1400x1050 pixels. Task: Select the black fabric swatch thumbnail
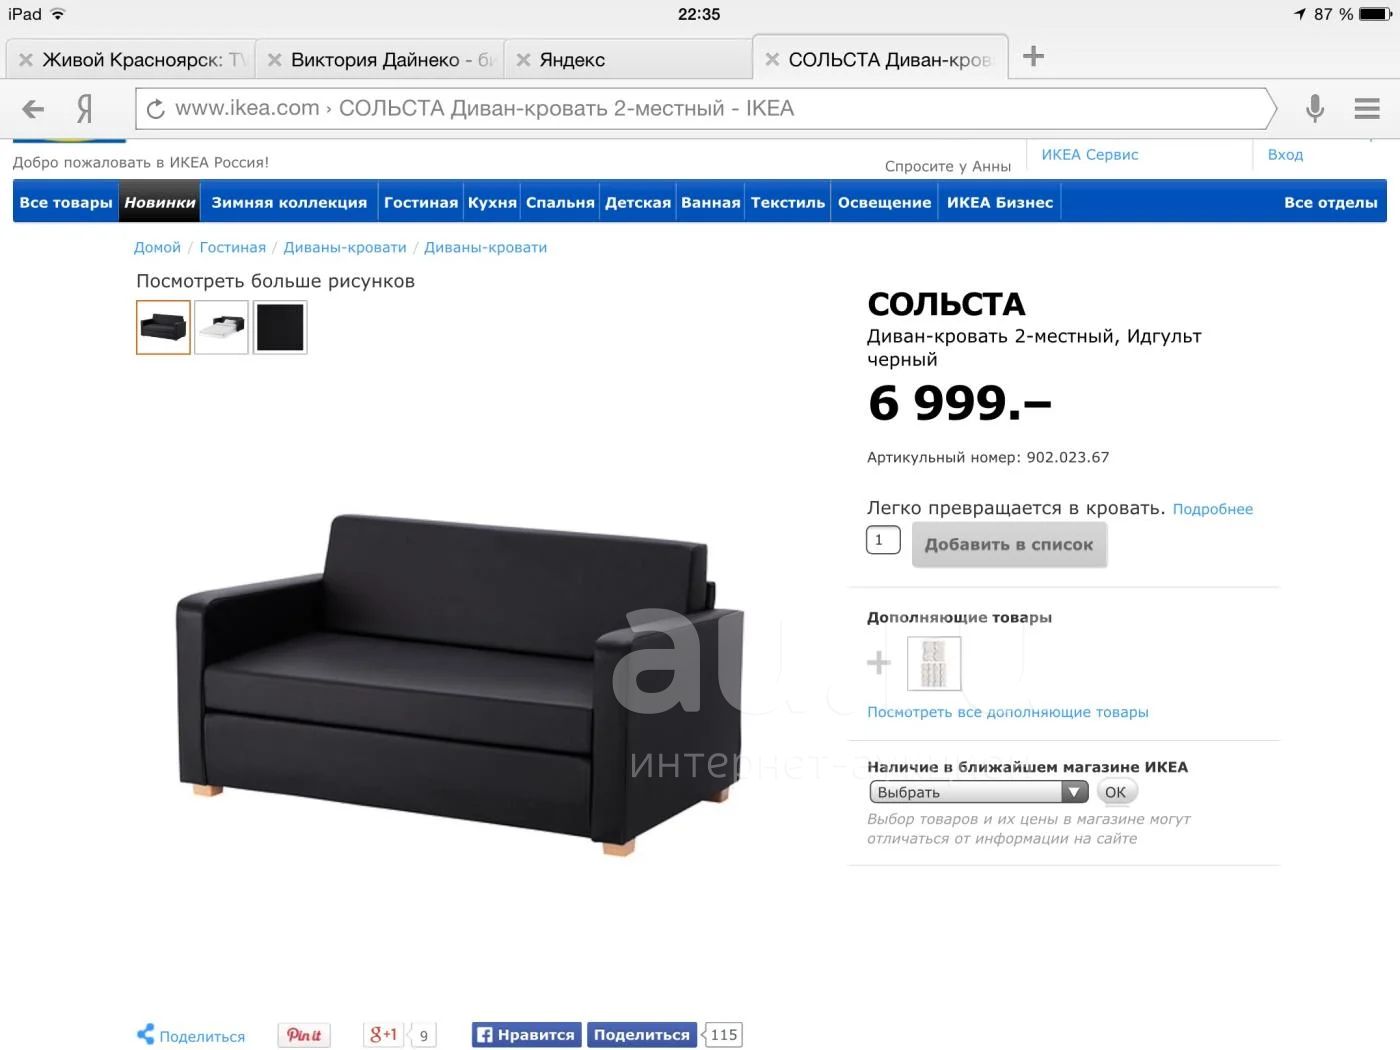click(x=280, y=327)
